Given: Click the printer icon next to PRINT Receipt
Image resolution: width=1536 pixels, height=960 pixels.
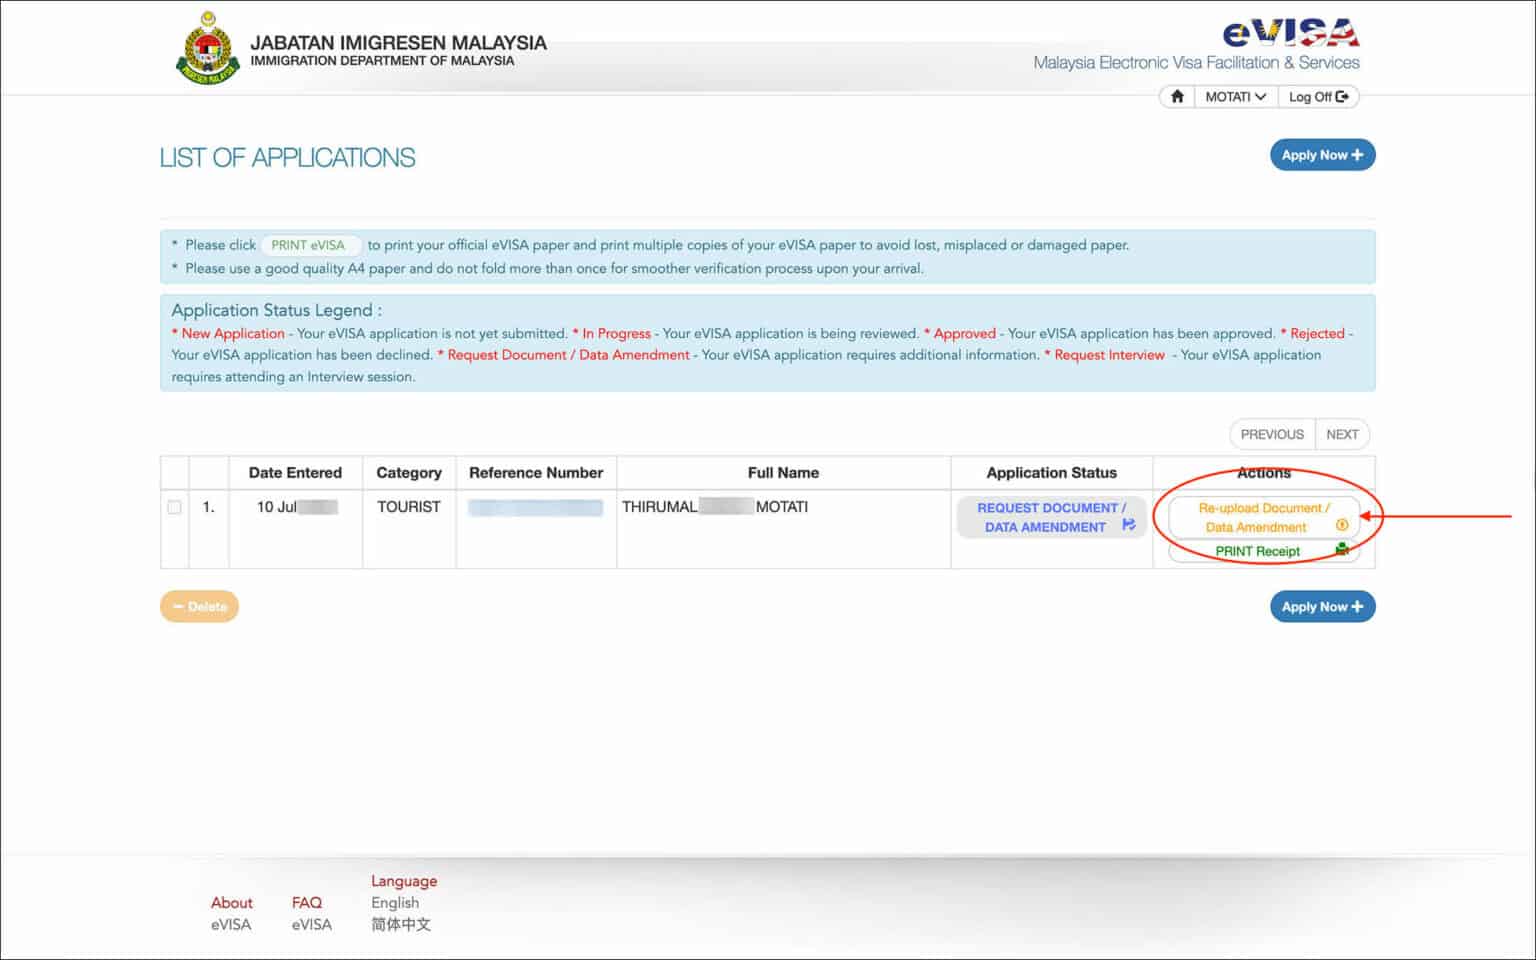Looking at the screenshot, I should pyautogui.click(x=1342, y=551).
